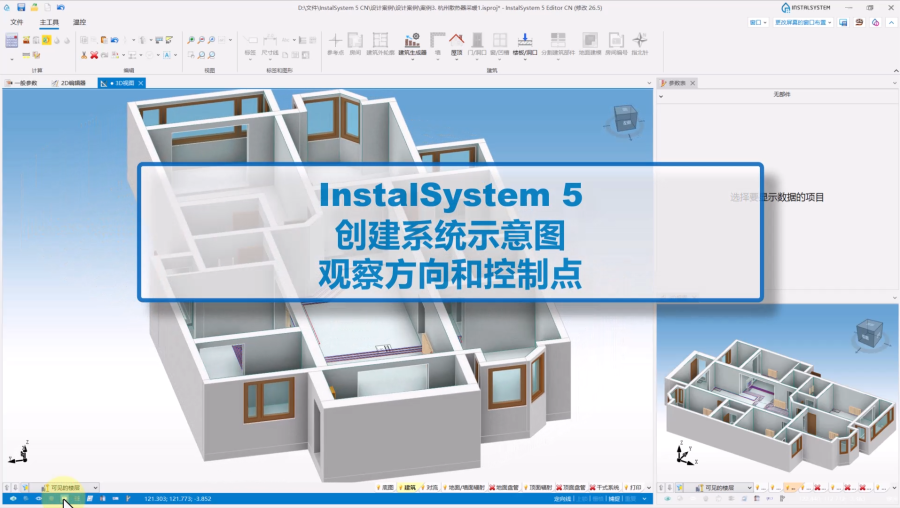This screenshot has height=508, width=900.
Task: Toggle the 顶面盘管 layer visibility
Action: click(x=571, y=487)
